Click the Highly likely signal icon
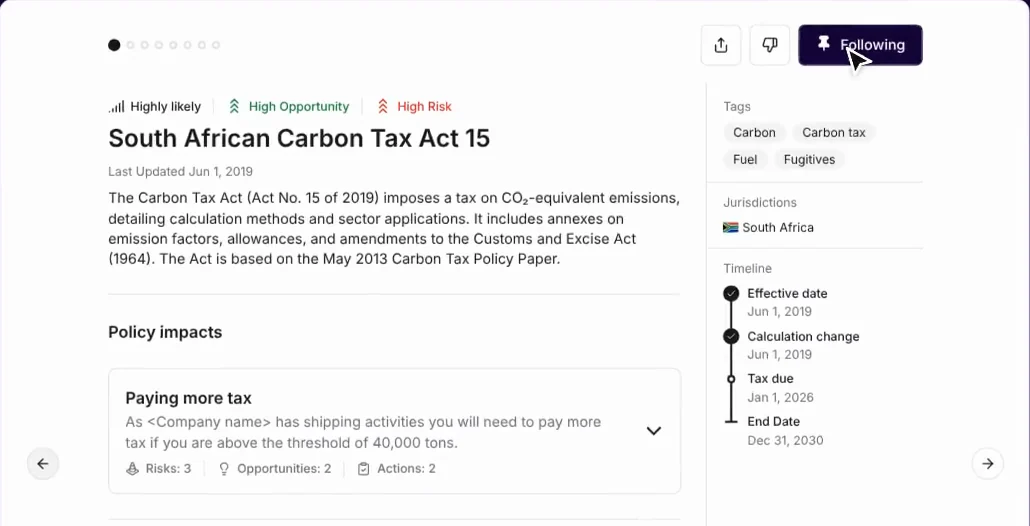Viewport: 1030px width, 526px height. pos(116,106)
